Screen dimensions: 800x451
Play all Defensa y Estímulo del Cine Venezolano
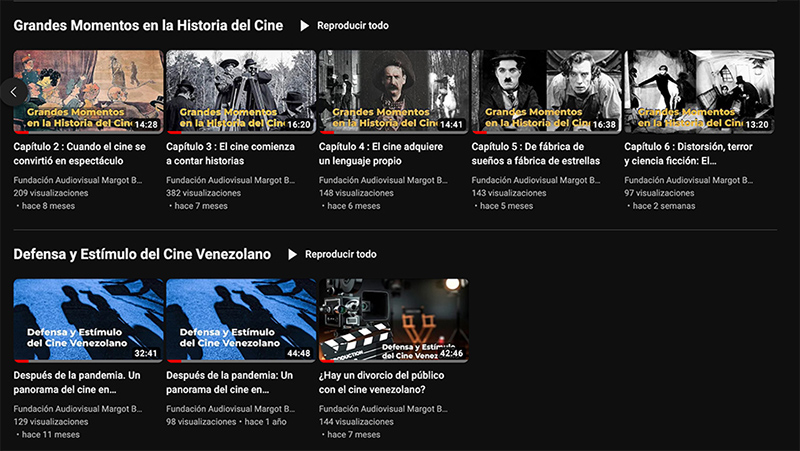click(332, 254)
